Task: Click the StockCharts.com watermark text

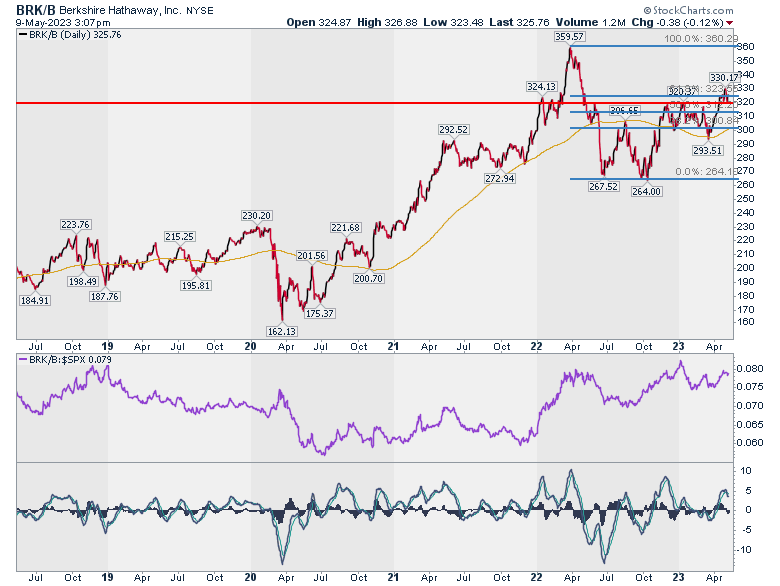Action: pyautogui.click(x=688, y=10)
